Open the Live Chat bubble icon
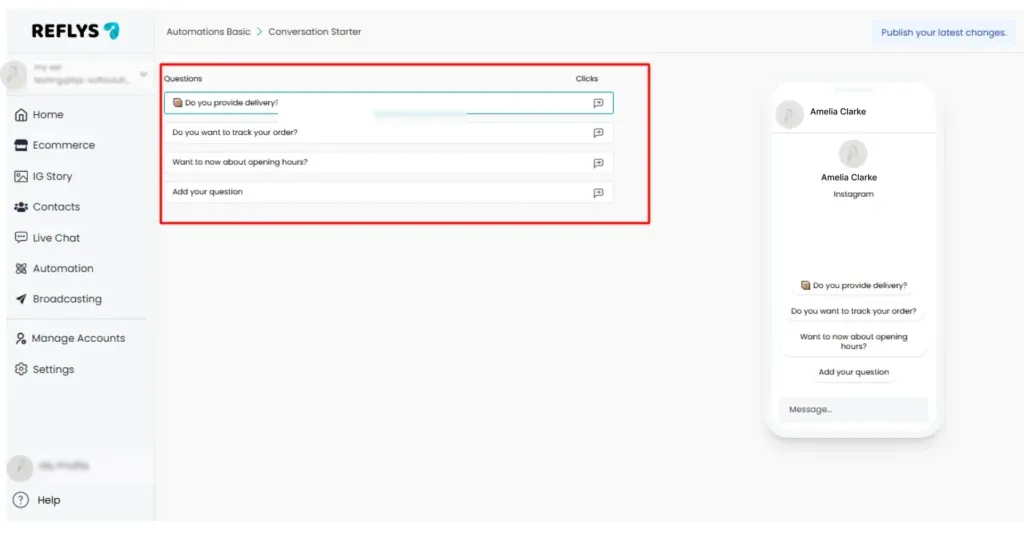 (21, 238)
